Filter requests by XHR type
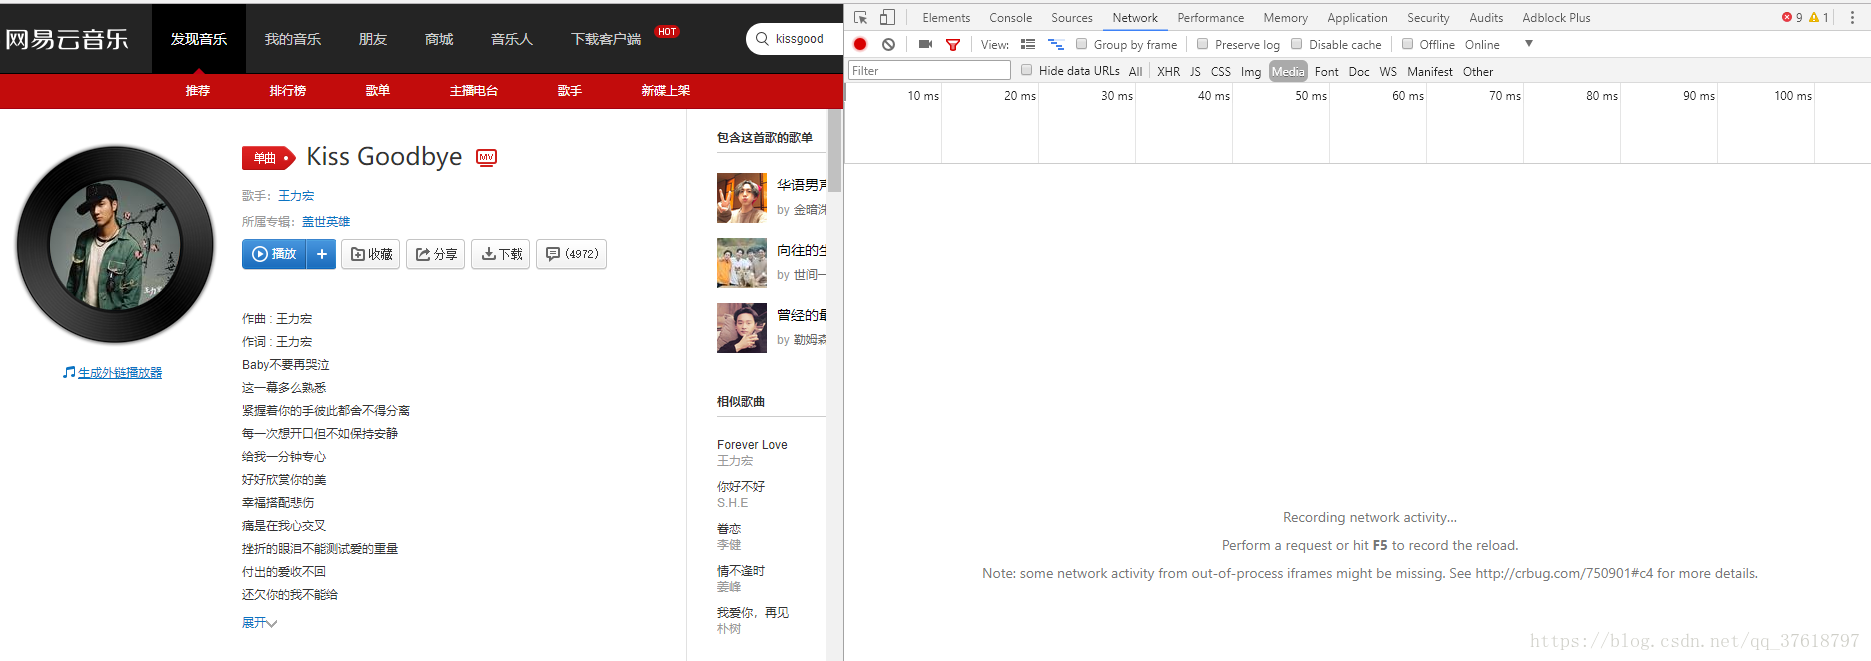The height and width of the screenshot is (661, 1871). click(x=1168, y=71)
